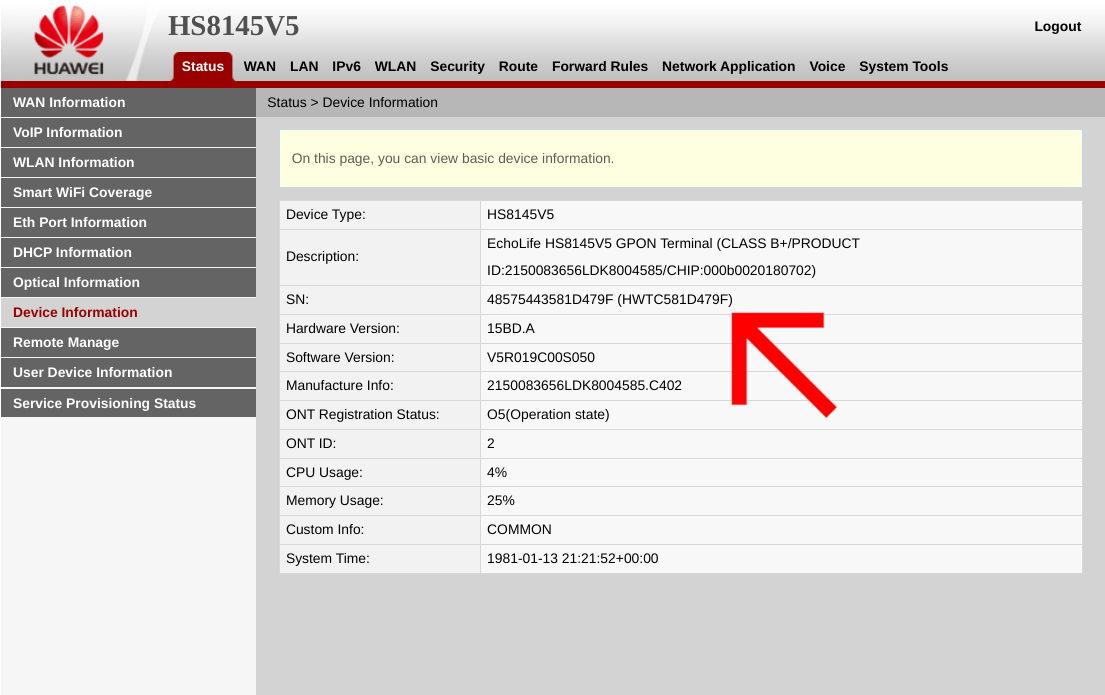Screen dimensions: 1105x695
Task: Click the SN: label
Action: 297,300
